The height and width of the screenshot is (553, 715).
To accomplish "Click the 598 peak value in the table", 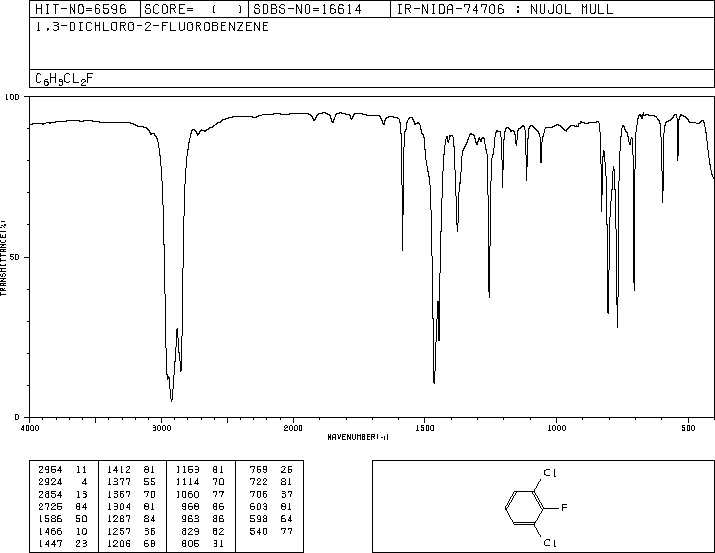I will tap(259, 519).
